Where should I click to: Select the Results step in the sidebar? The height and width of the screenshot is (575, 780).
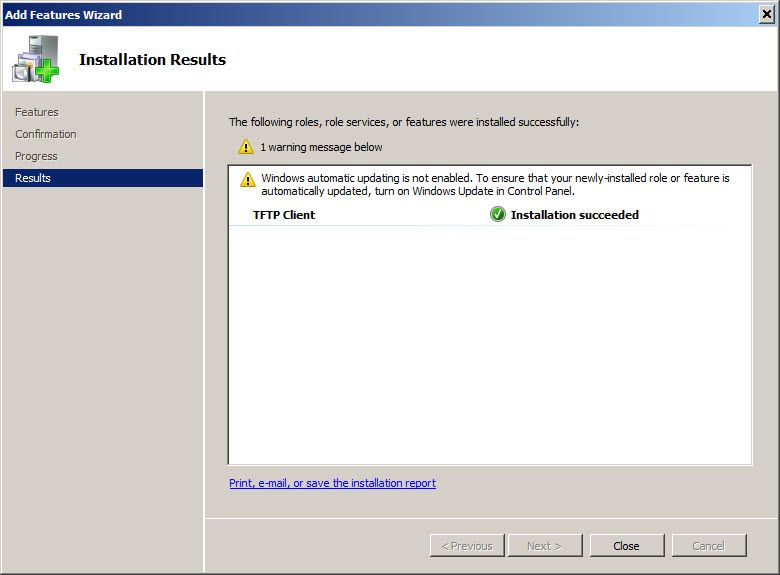click(103, 178)
